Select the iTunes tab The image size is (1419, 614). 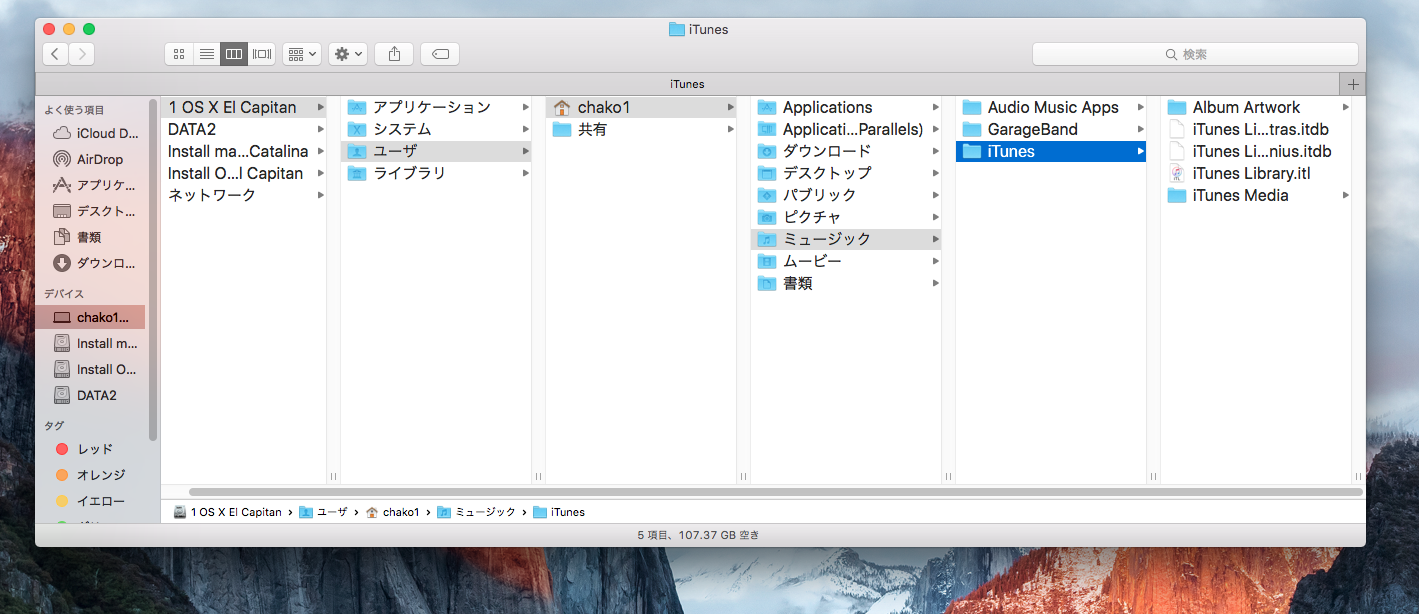point(686,84)
